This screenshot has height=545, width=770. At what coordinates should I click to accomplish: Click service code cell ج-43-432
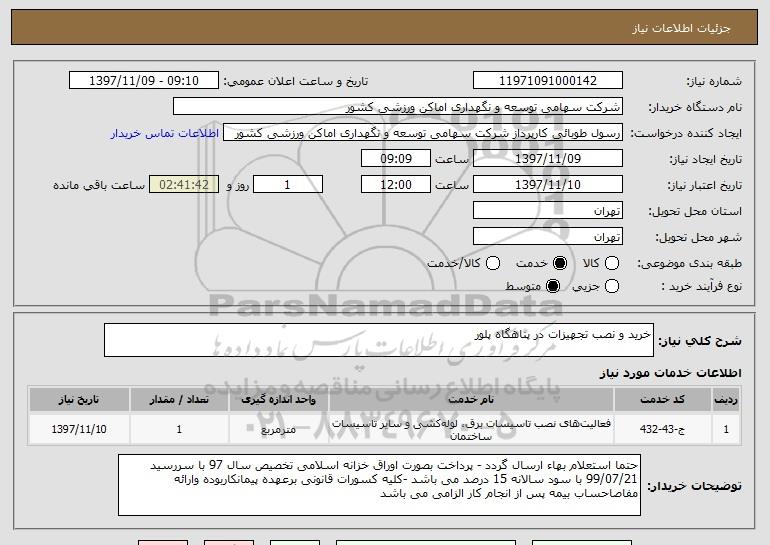click(x=662, y=429)
